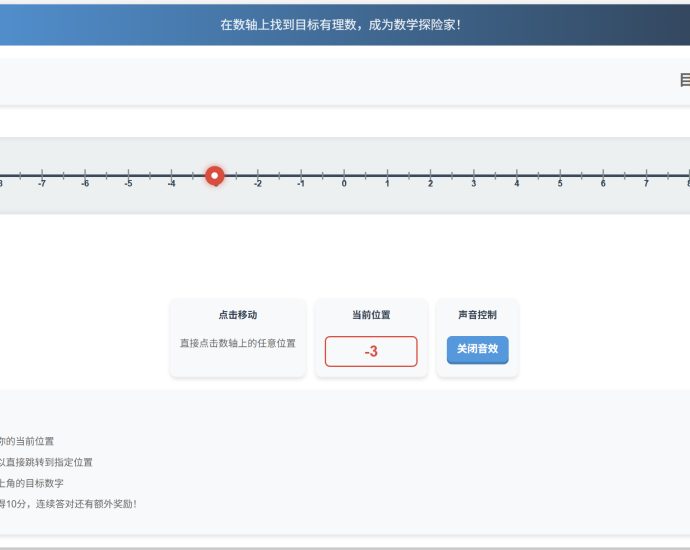Click the tick labeled 4

517,176
